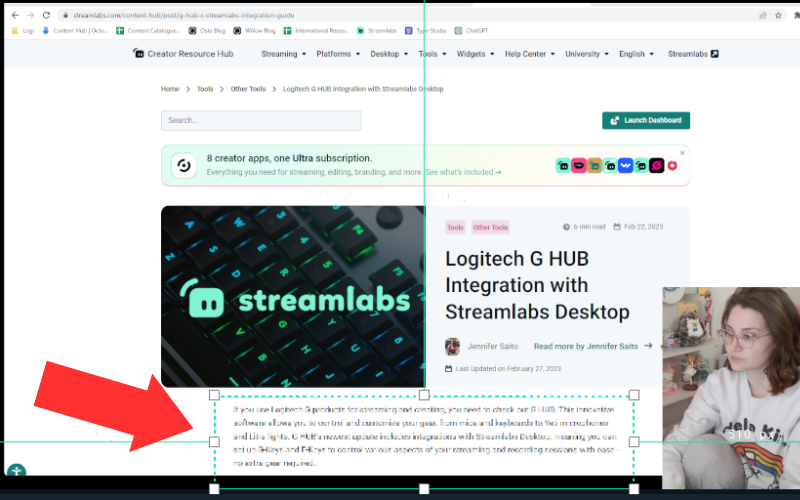Click the article title Logitech G HUB Integration
Screen dimensions: 800x500
(537, 285)
